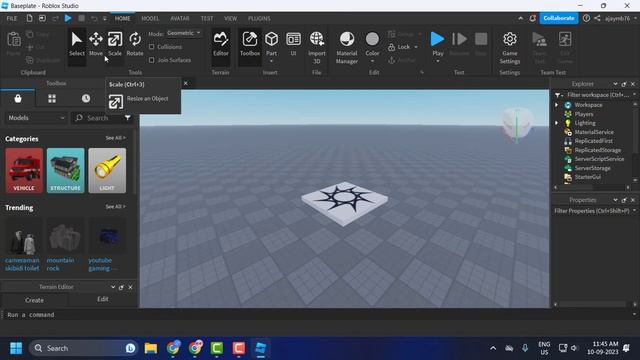Click the view orientation gizmo in viewport
640x360 pixels.
pyautogui.click(x=517, y=124)
